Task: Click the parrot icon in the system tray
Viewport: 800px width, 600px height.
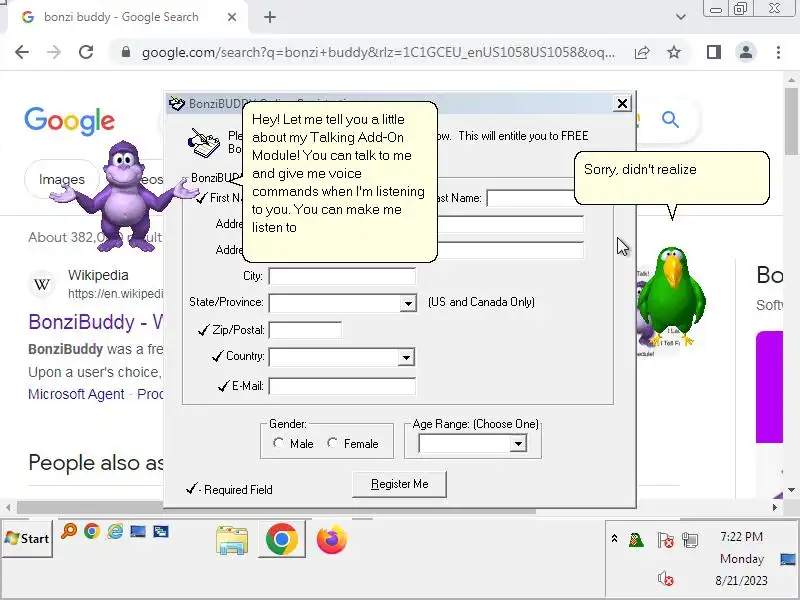Action: click(636, 539)
